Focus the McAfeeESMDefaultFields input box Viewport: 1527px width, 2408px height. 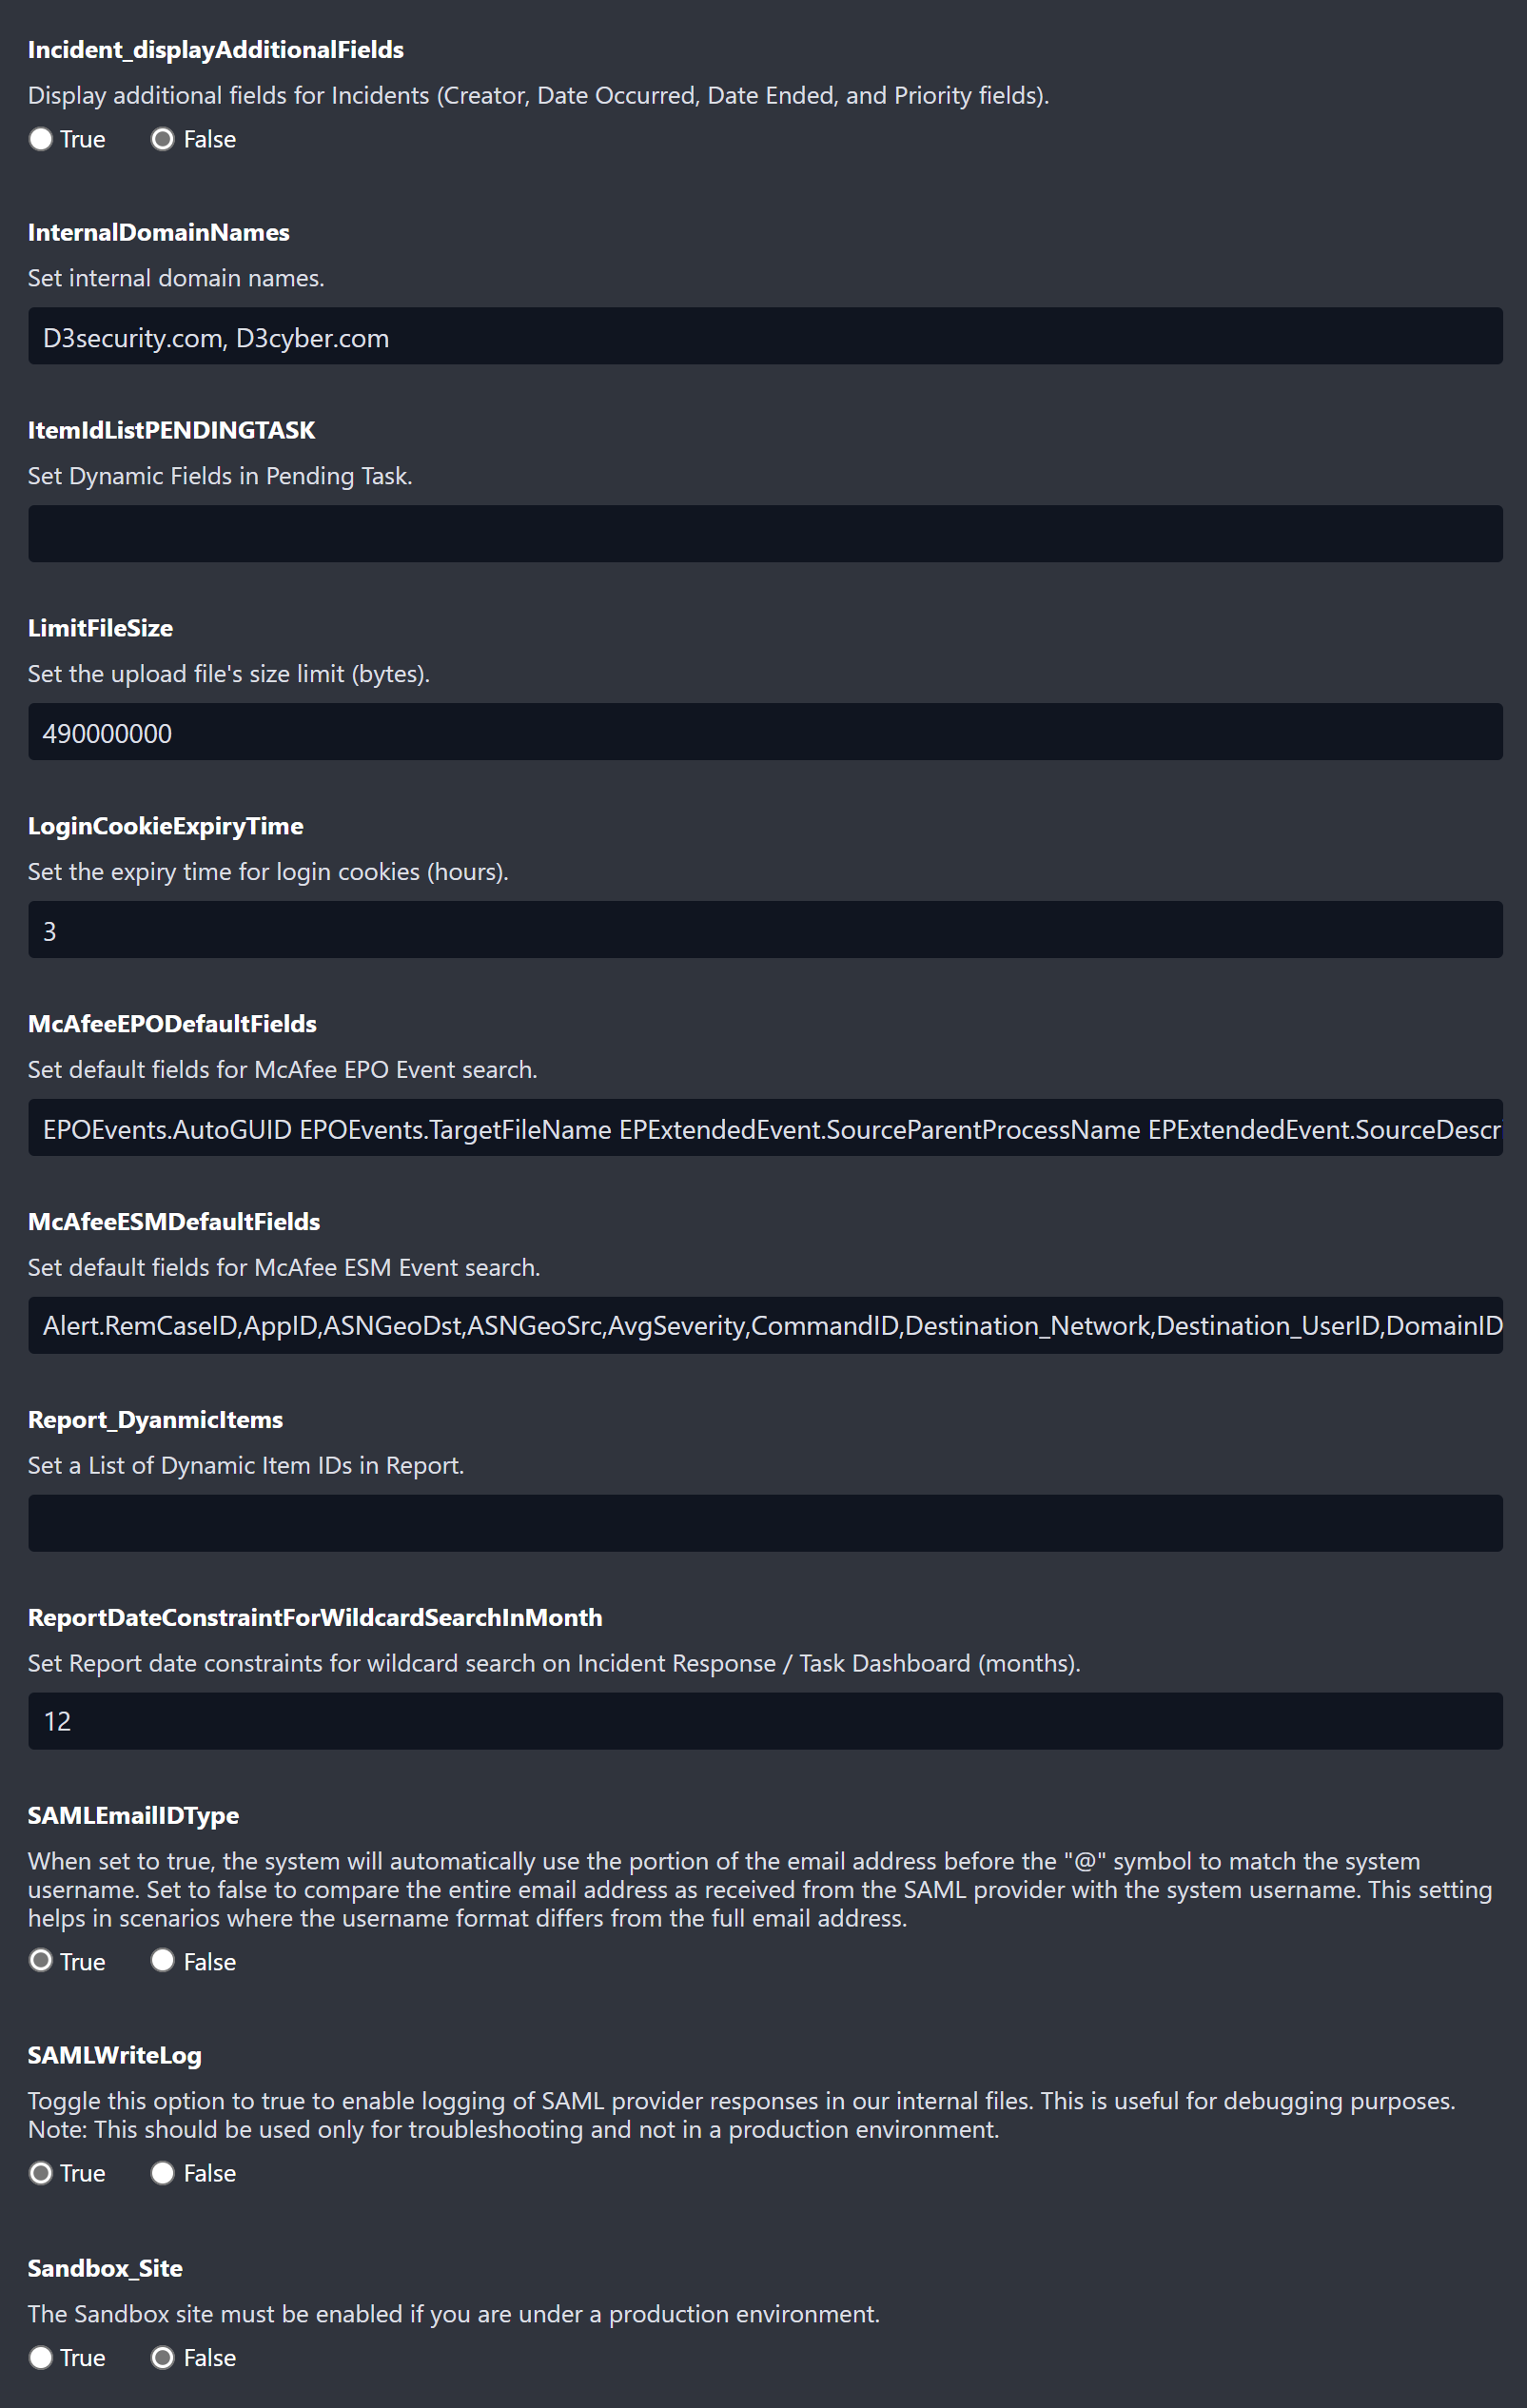[764, 1325]
